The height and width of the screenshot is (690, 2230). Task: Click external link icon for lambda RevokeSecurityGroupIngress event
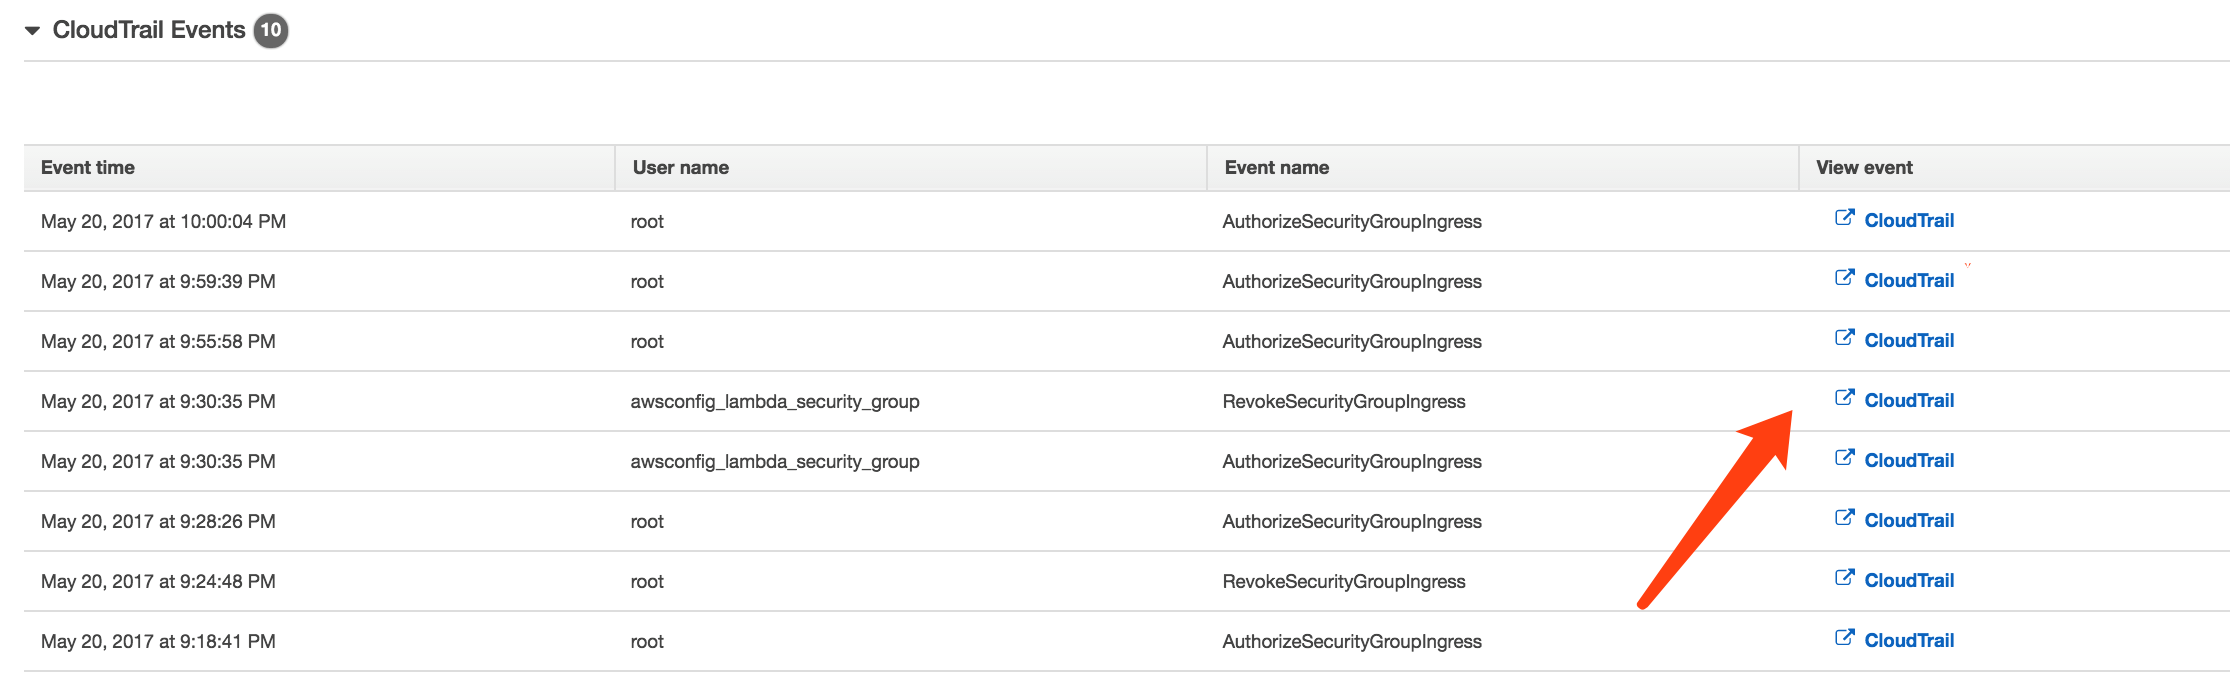tap(1844, 398)
